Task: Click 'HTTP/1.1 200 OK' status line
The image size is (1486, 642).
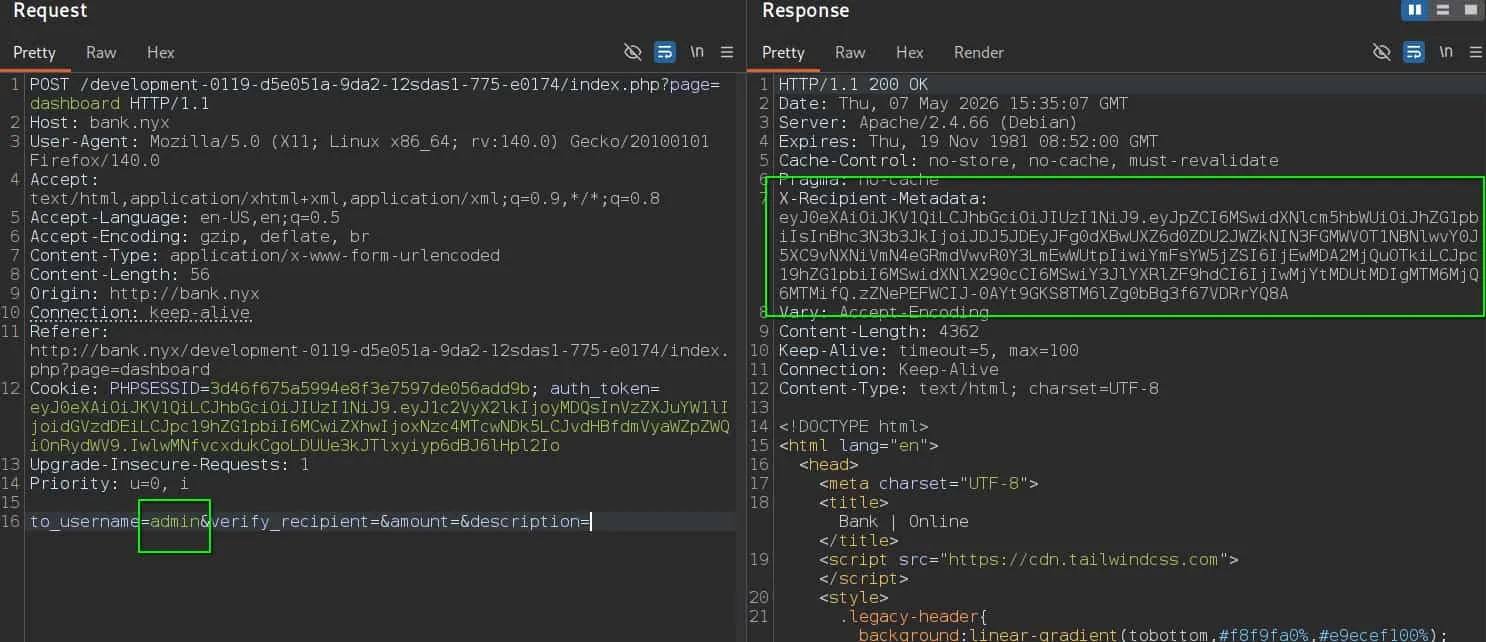Action: [x=854, y=85]
